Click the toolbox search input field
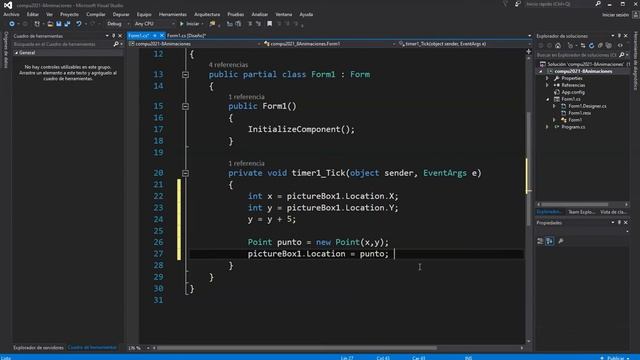 (x=62, y=44)
